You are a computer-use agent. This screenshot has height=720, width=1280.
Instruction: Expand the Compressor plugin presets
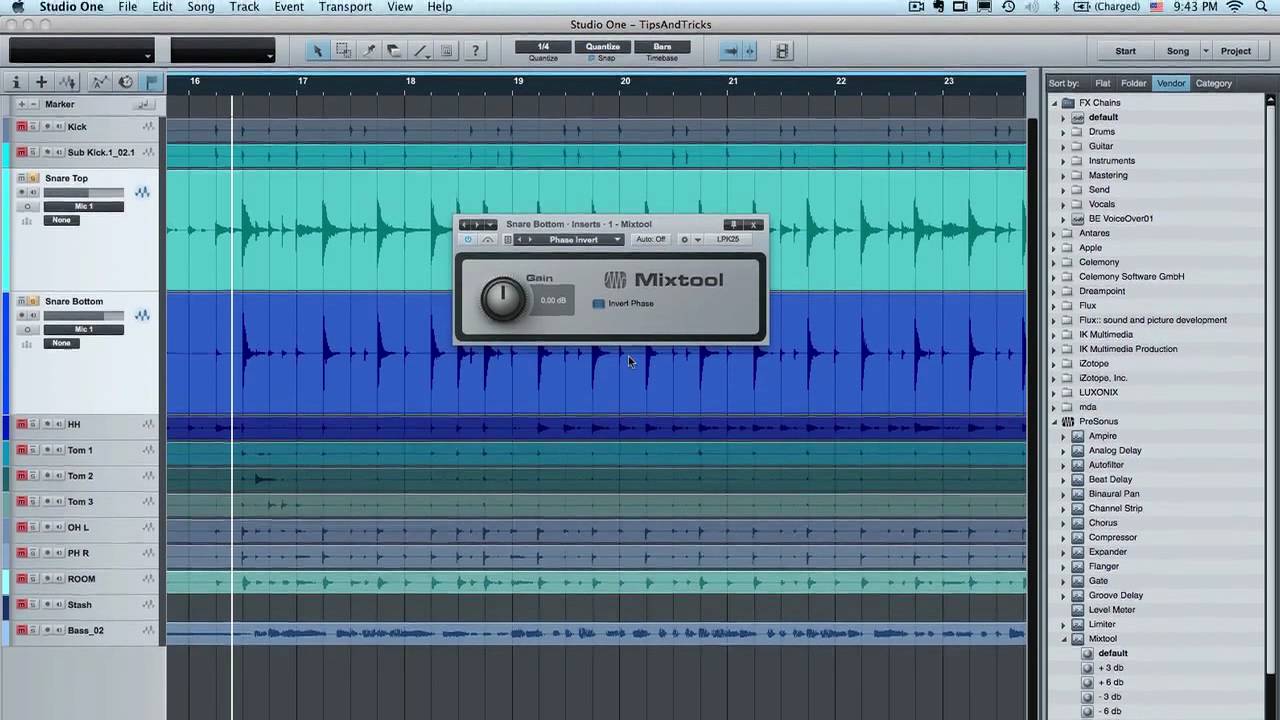pyautogui.click(x=1064, y=537)
